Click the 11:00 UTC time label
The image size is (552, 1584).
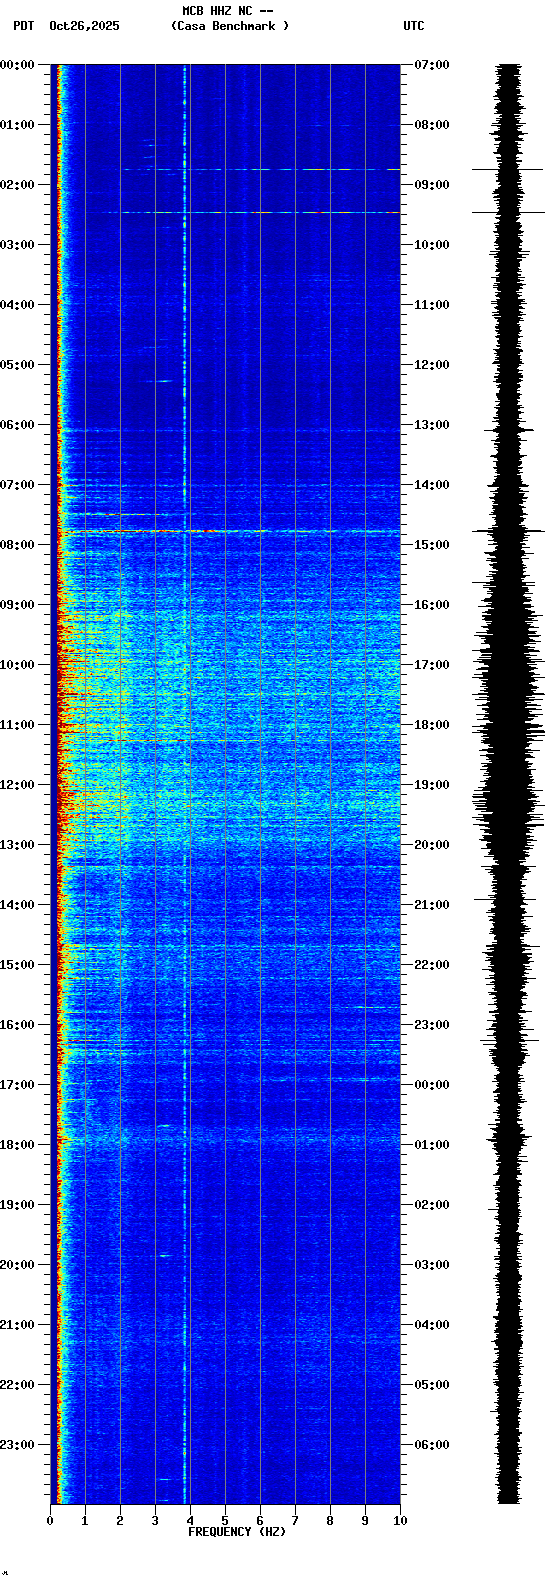[x=432, y=305]
